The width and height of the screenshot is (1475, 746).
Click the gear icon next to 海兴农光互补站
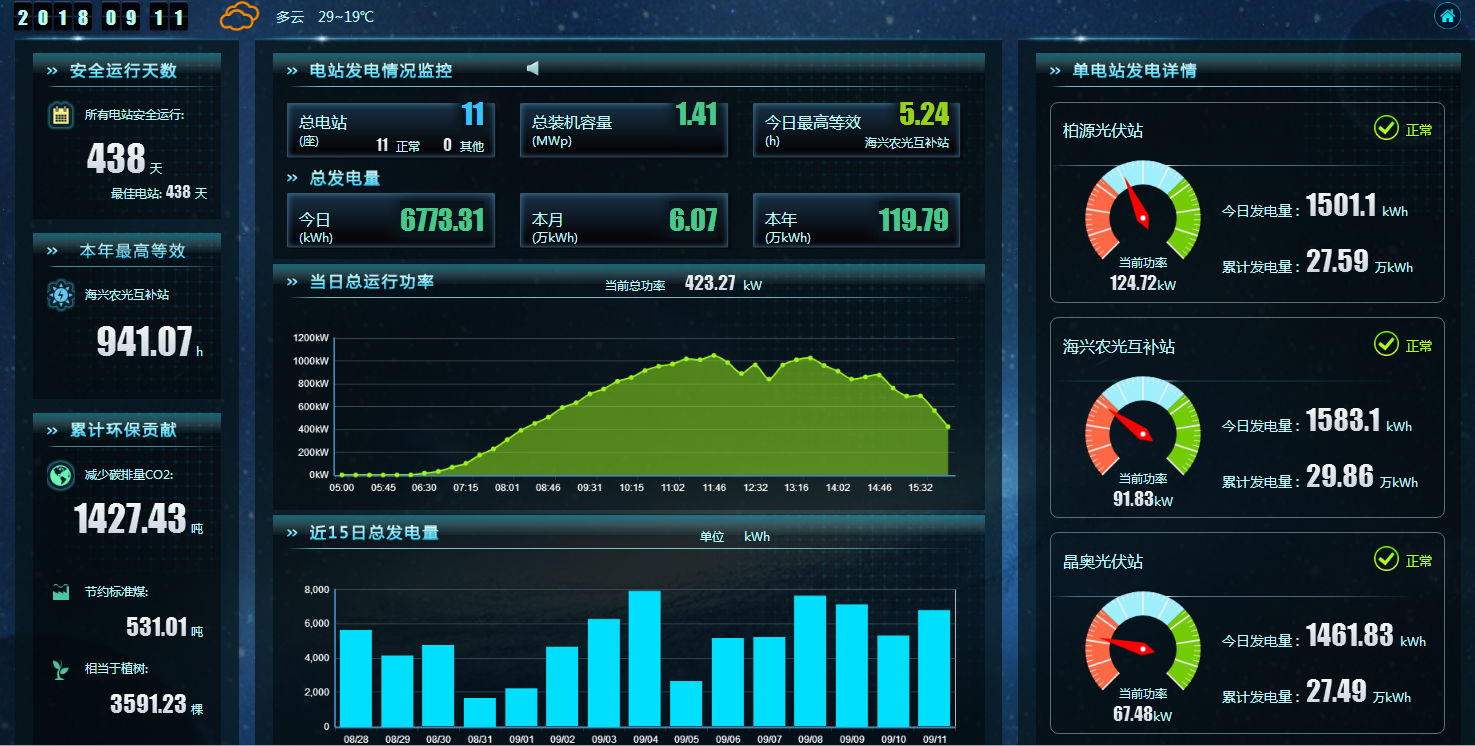[x=61, y=295]
